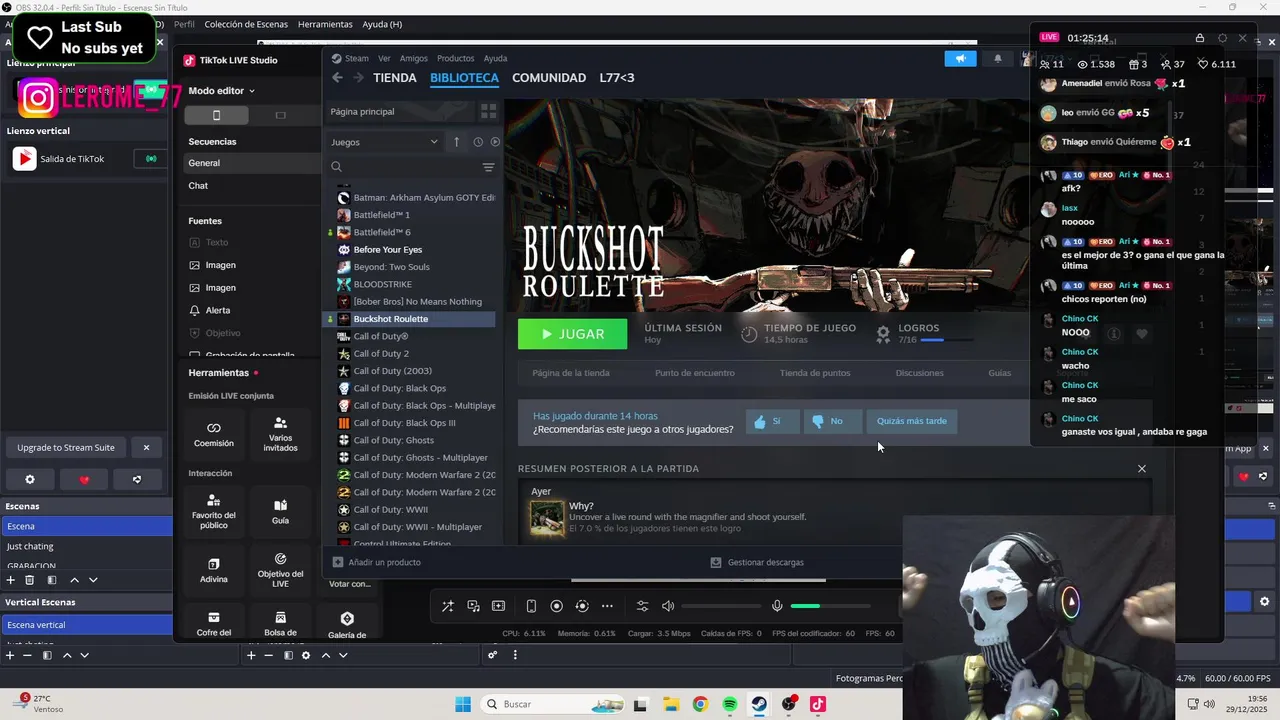Move scene down in Escenas panel
This screenshot has width=1280, height=720.
click(x=93, y=580)
